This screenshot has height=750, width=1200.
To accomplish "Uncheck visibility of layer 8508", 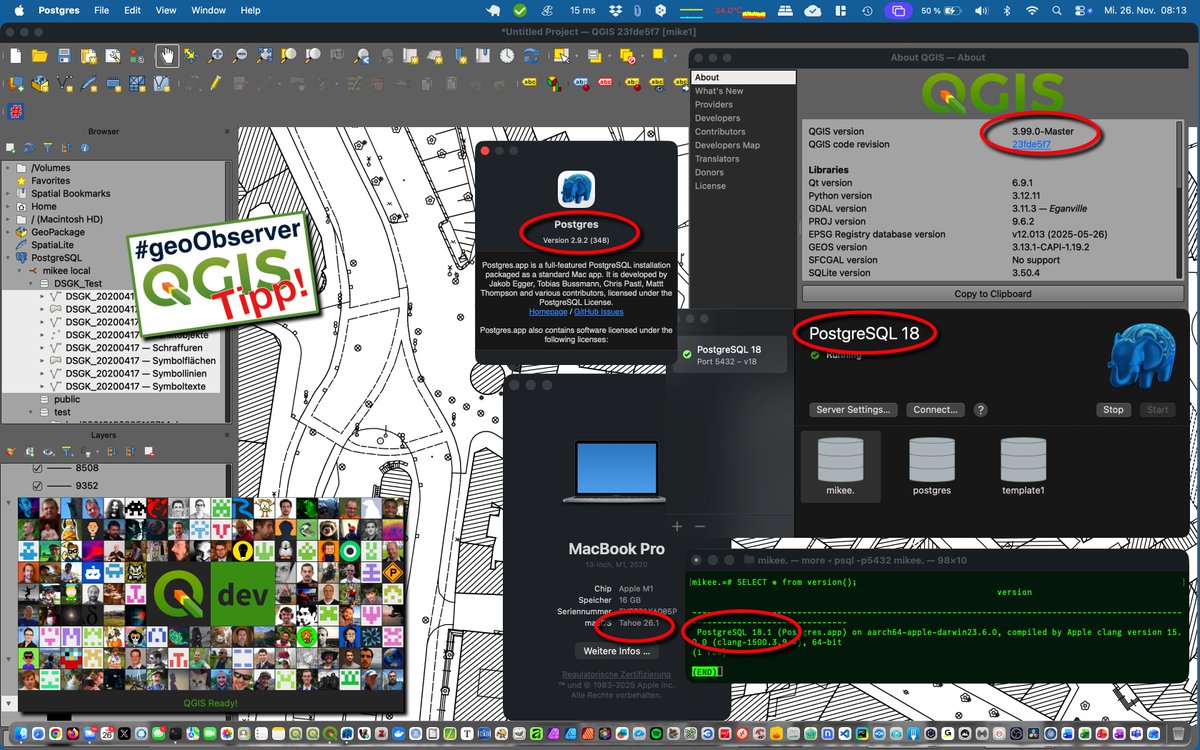I will pyautogui.click(x=37, y=468).
